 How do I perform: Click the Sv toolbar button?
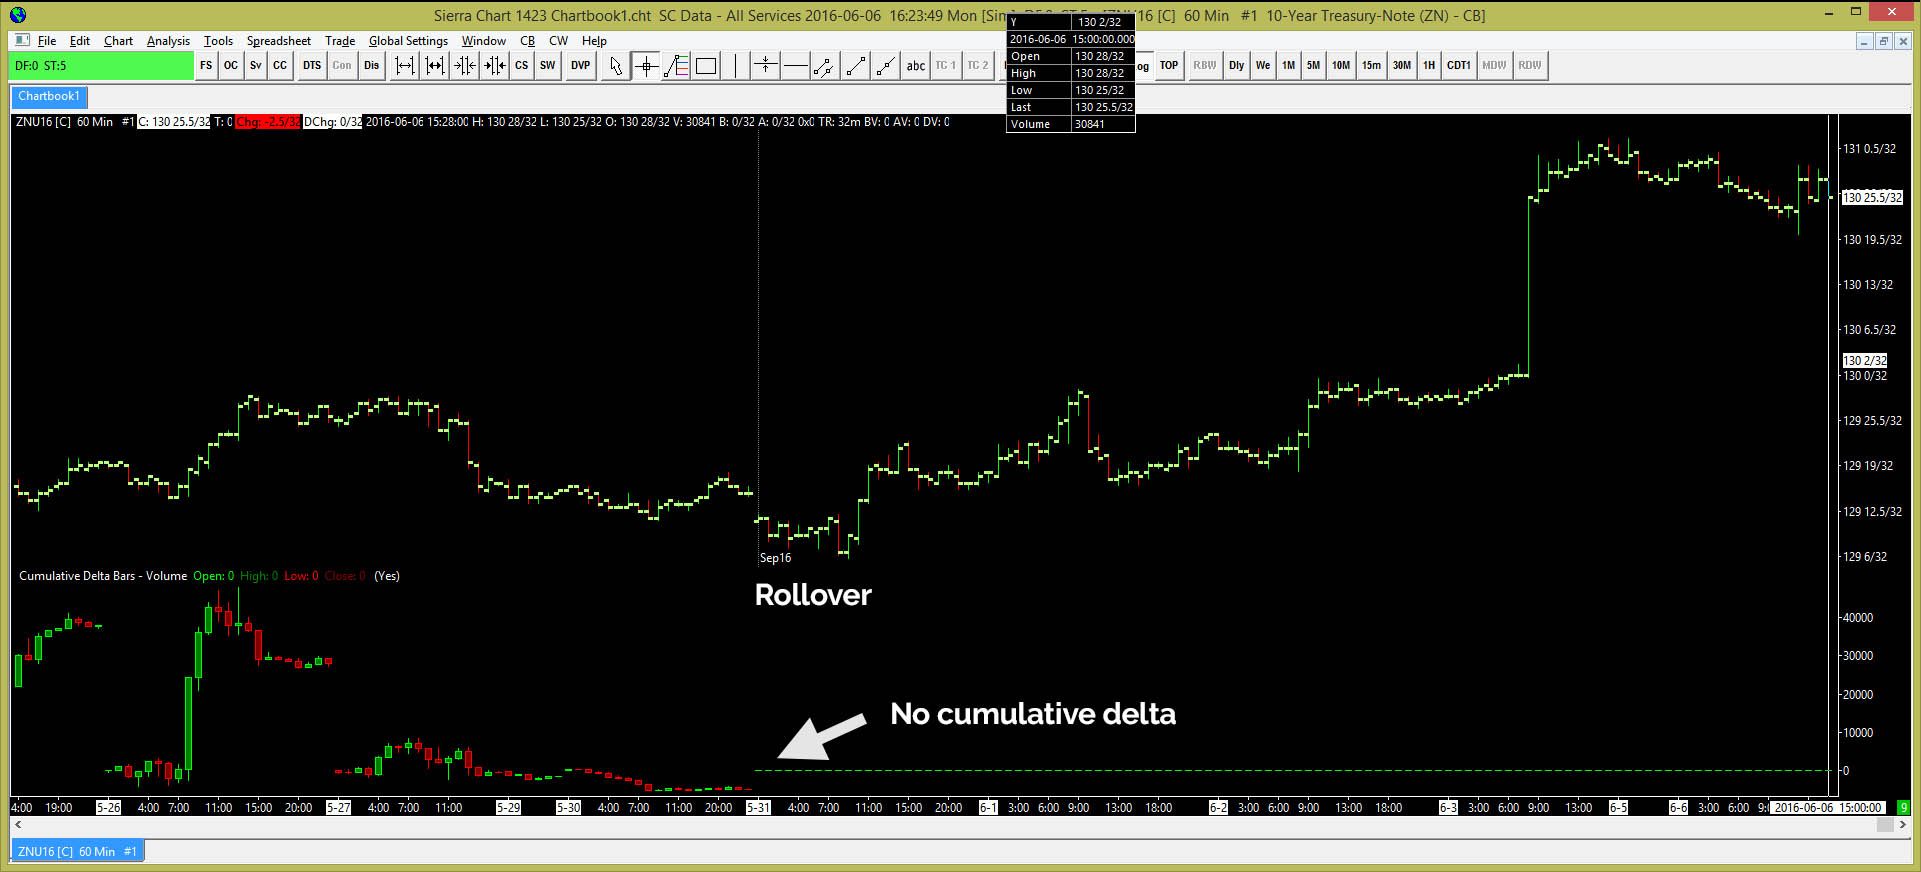[x=256, y=66]
